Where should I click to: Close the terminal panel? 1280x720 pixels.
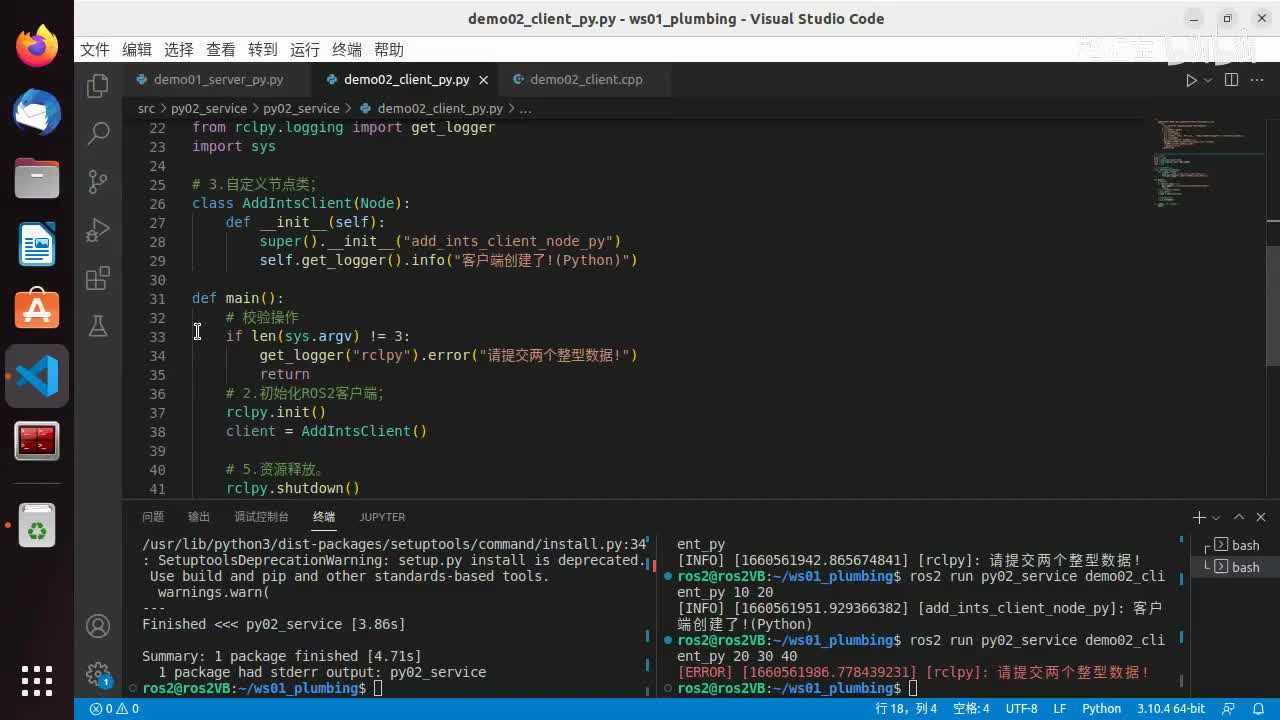tap(1262, 517)
